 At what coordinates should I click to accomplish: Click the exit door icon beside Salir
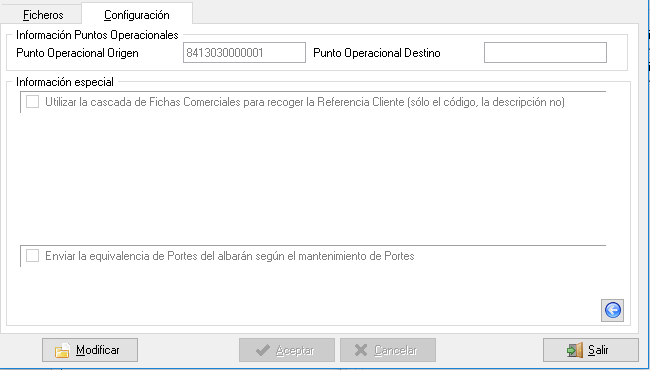[x=575, y=351]
